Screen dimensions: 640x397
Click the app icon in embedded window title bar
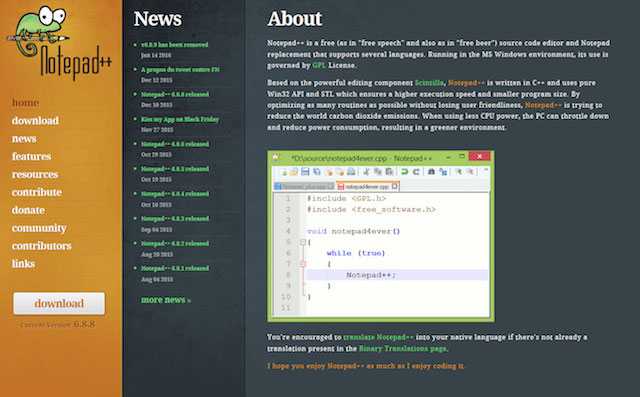276,158
